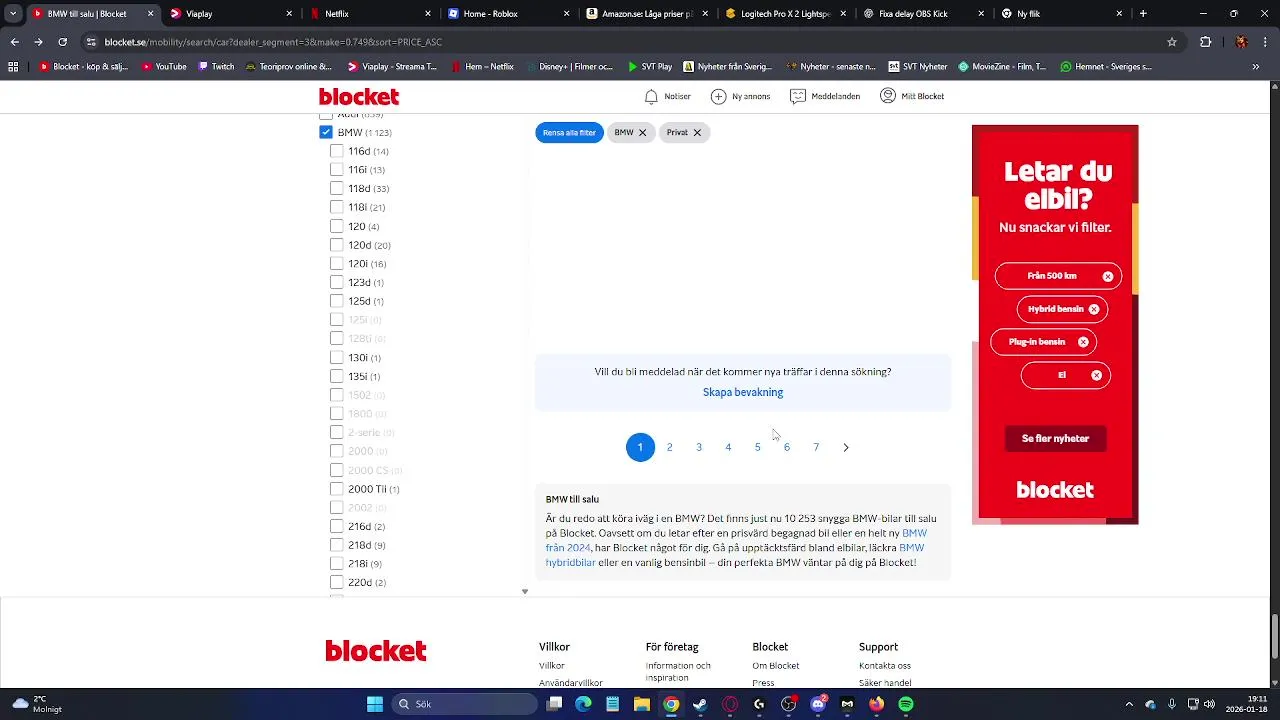The image size is (1280, 720).
Task: Open Kontakta oss footer link
Action: [885, 666]
